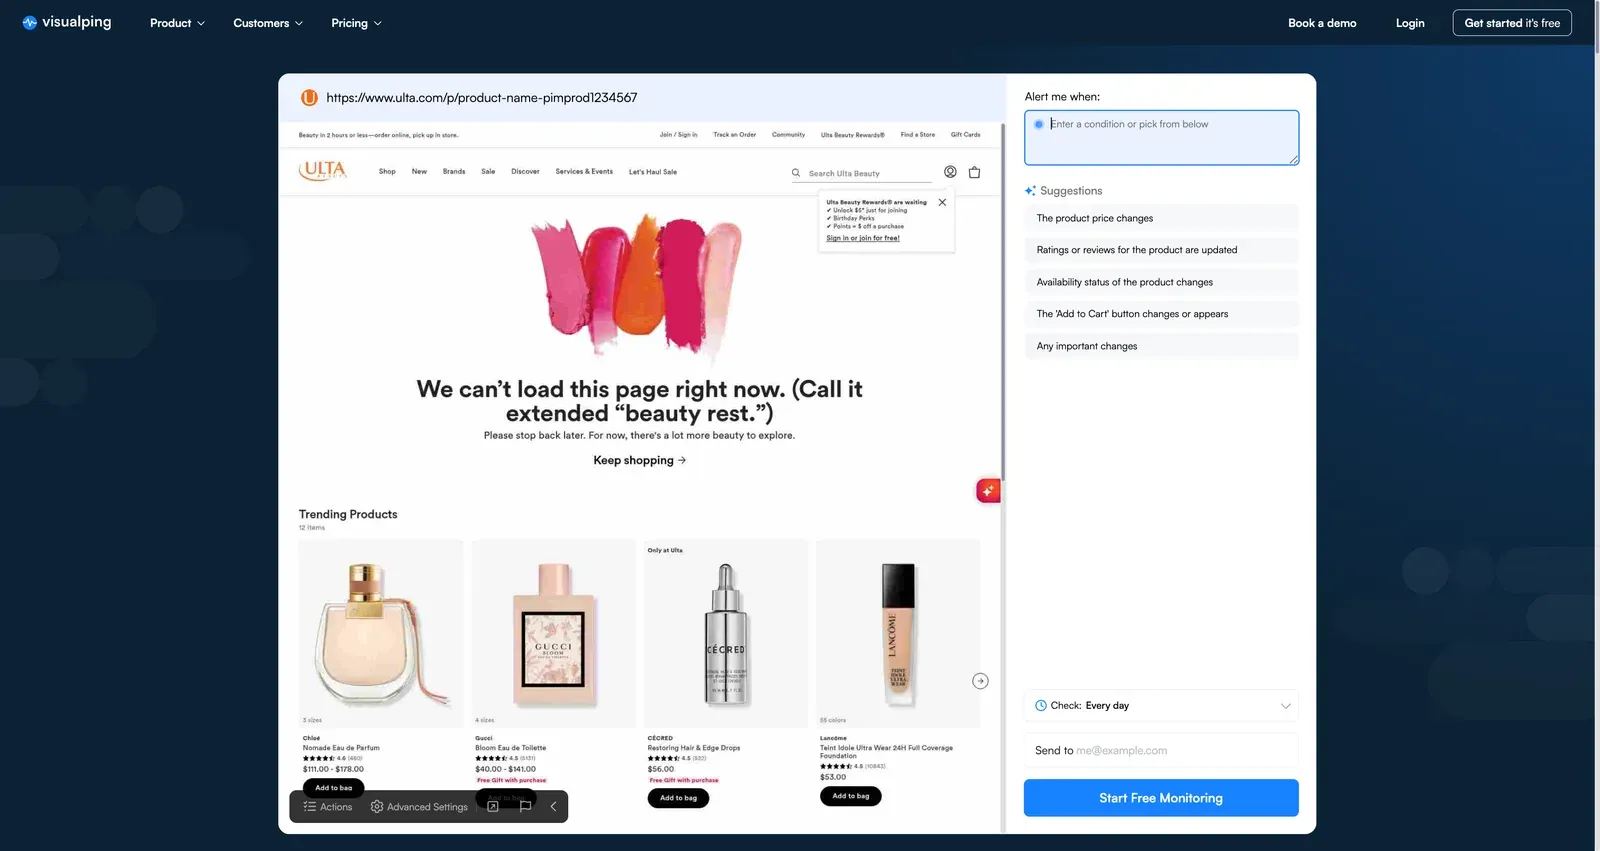
Task: Open the Sale menu in Ulta header
Action: [x=488, y=172]
